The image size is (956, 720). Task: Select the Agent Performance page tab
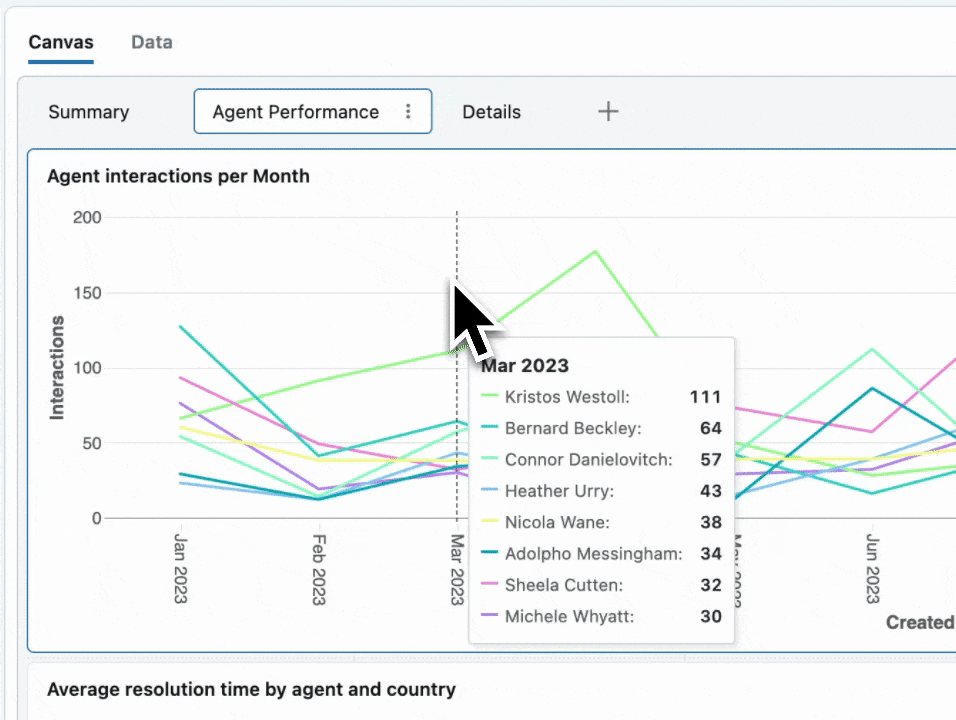295,112
